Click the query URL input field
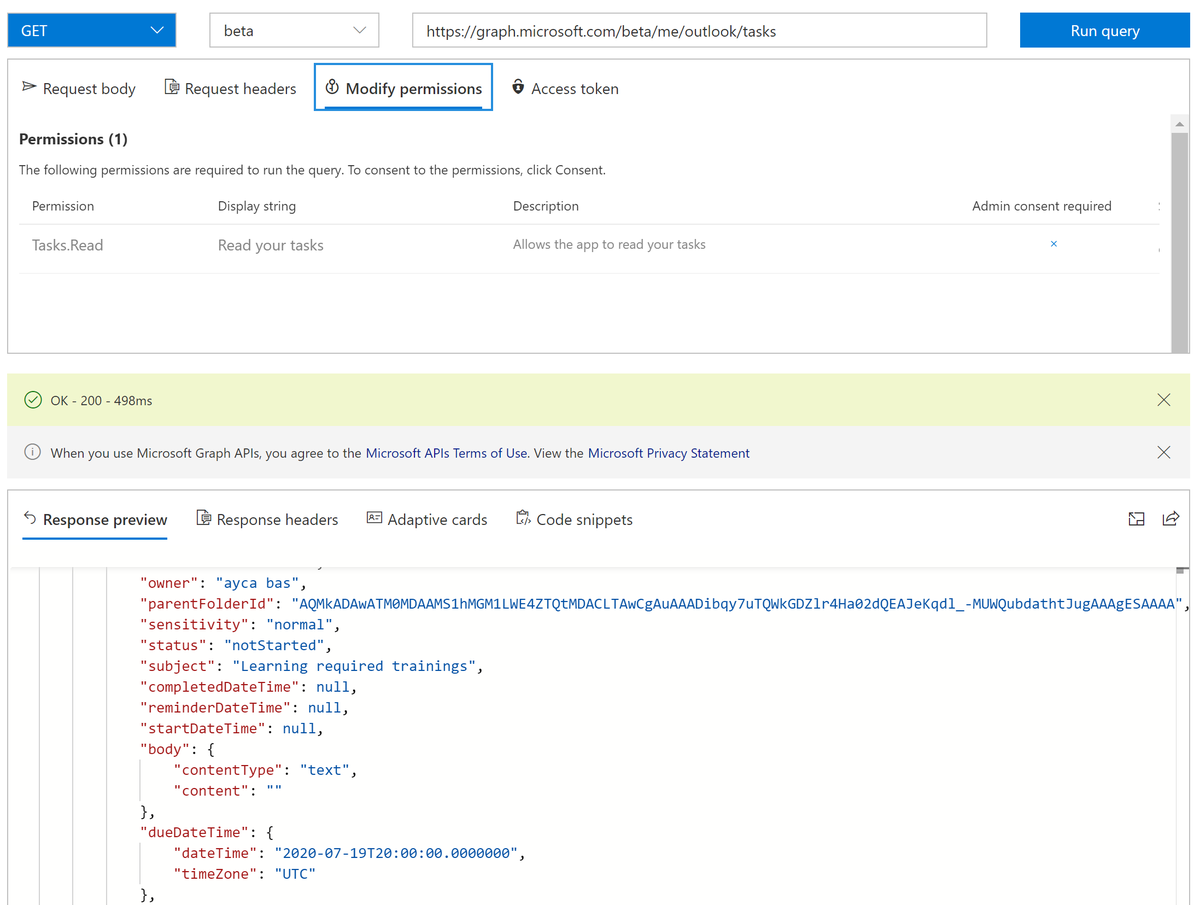This screenshot has width=1200, height=905. click(699, 30)
